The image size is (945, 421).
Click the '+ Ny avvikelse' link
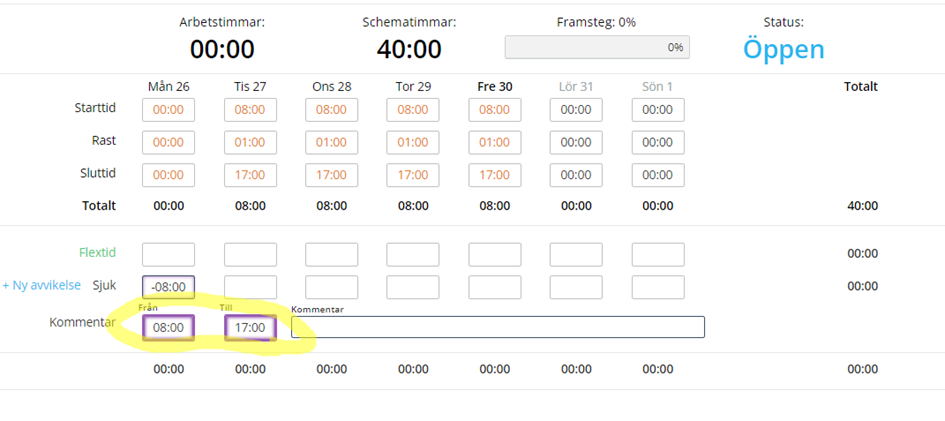click(x=41, y=285)
